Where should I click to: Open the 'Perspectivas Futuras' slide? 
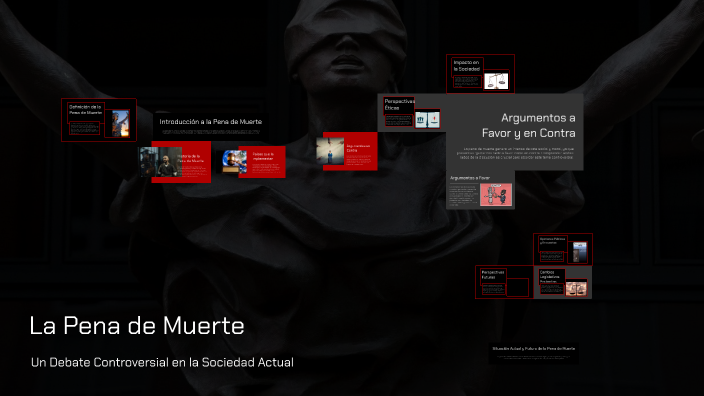click(504, 282)
